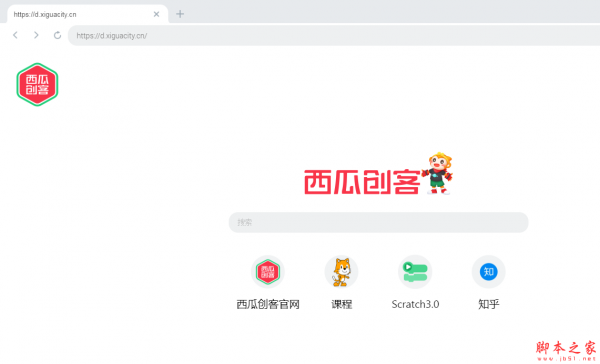
Task: Click the large 西瓜创客 title logo
Action: (x=362, y=182)
